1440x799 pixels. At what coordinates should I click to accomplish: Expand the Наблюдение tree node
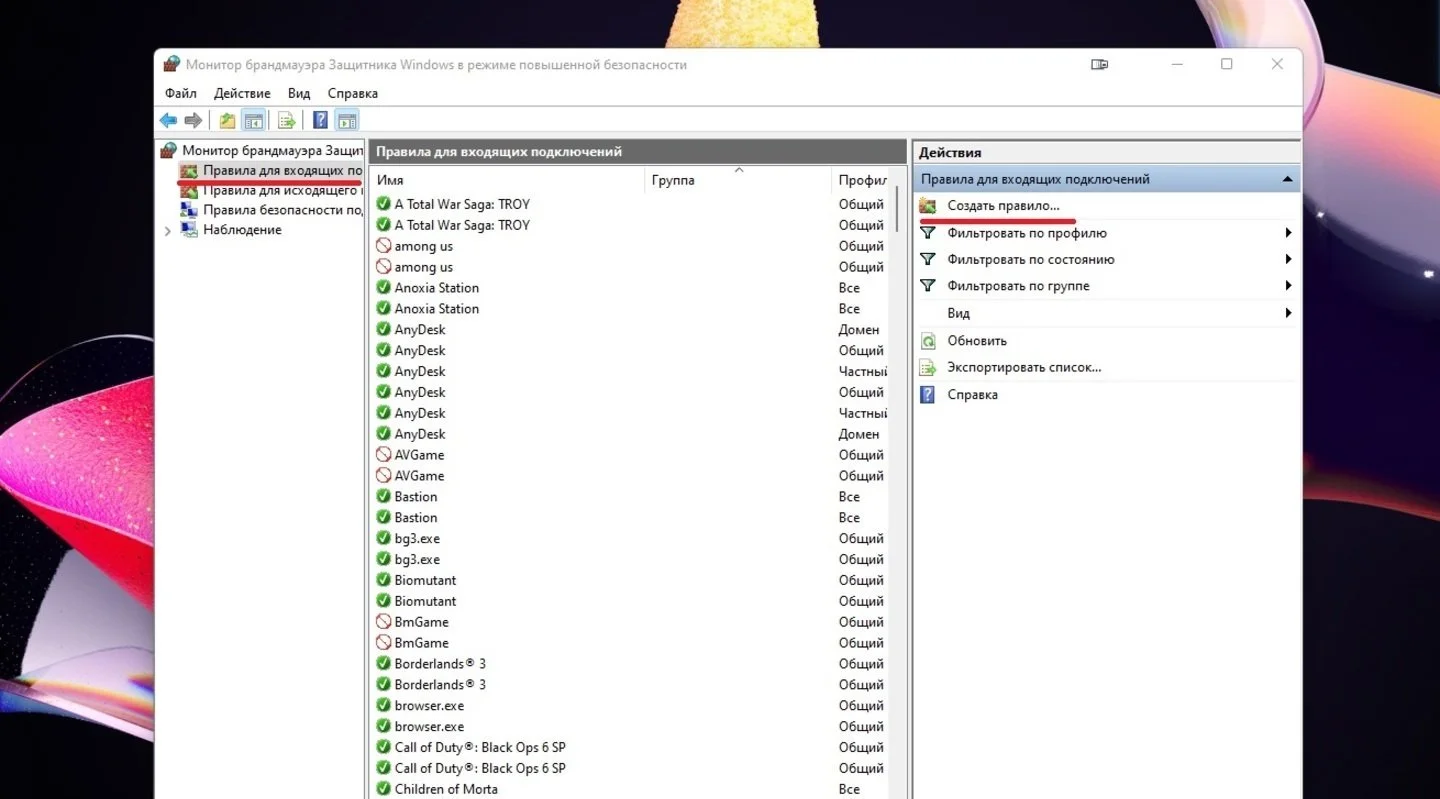(x=168, y=230)
